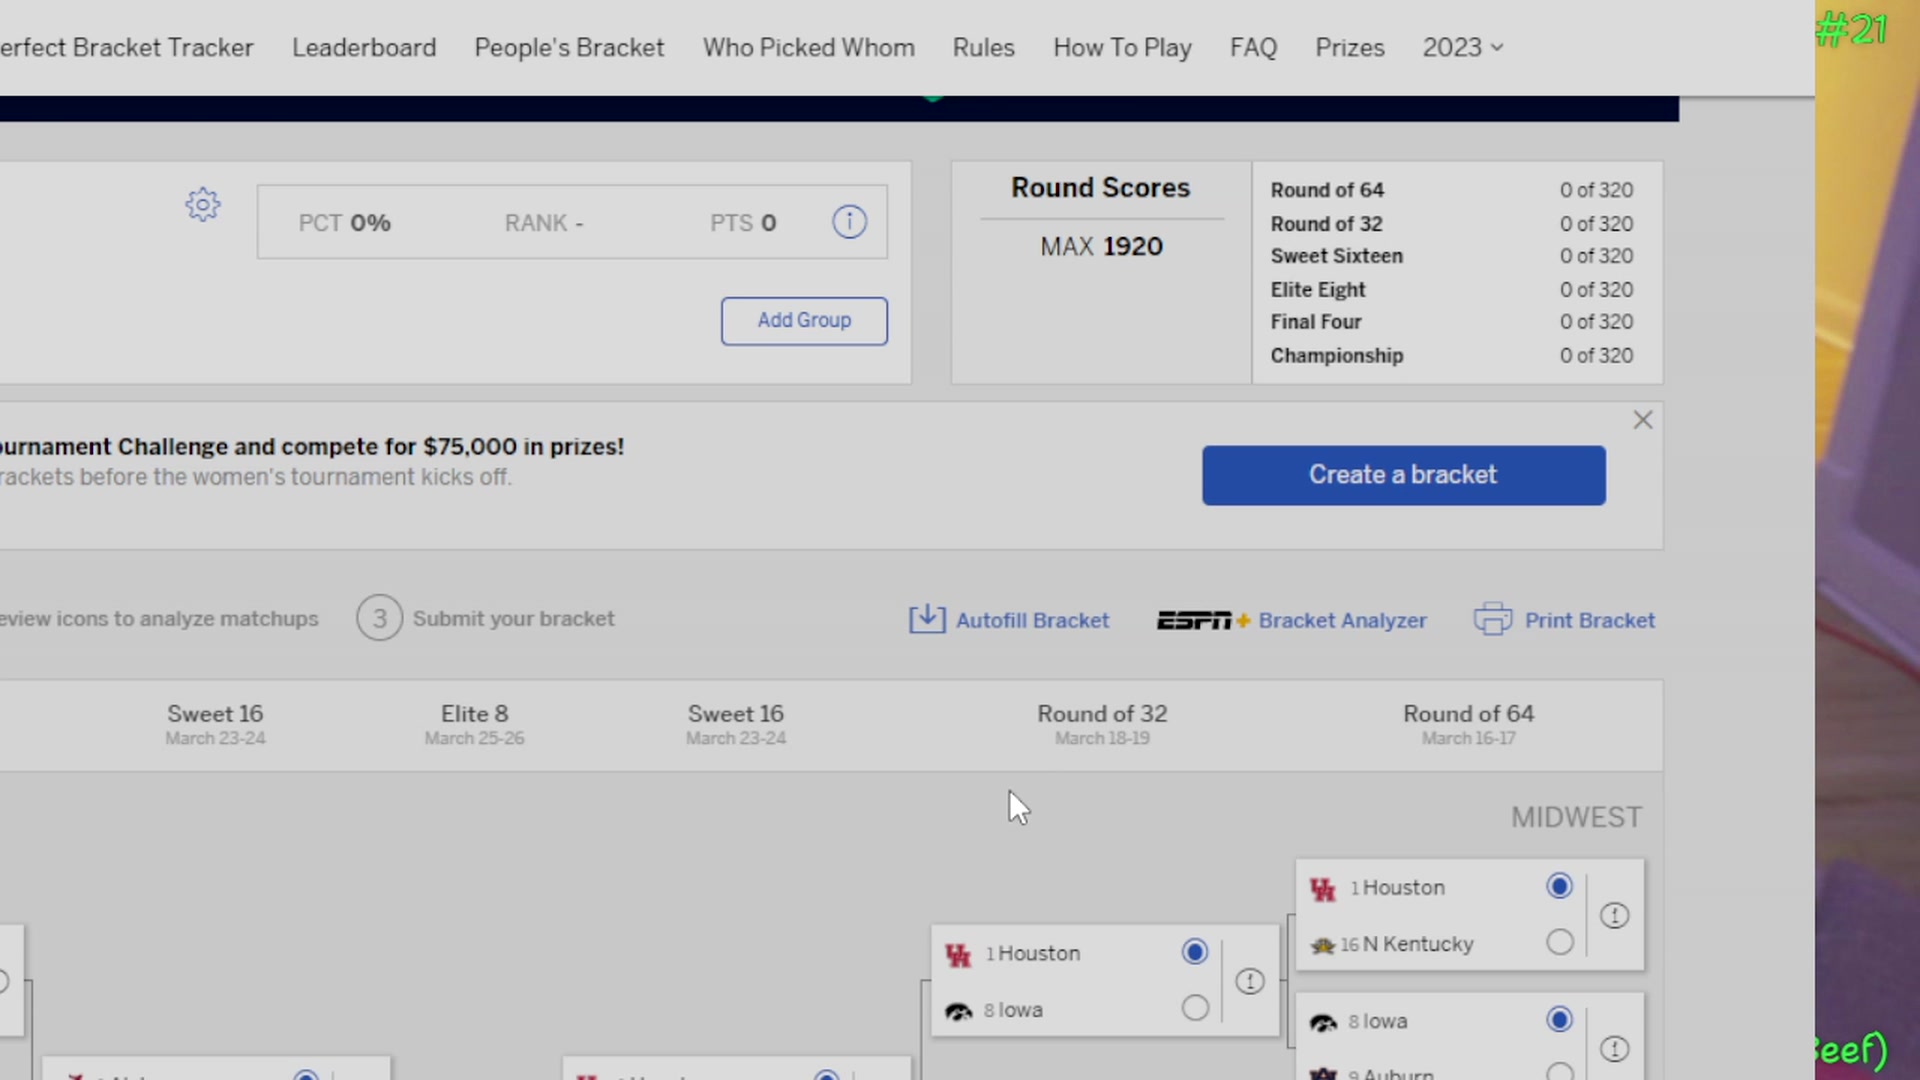The height and width of the screenshot is (1080, 1920).
Task: Click the Add Group button
Action: click(804, 321)
